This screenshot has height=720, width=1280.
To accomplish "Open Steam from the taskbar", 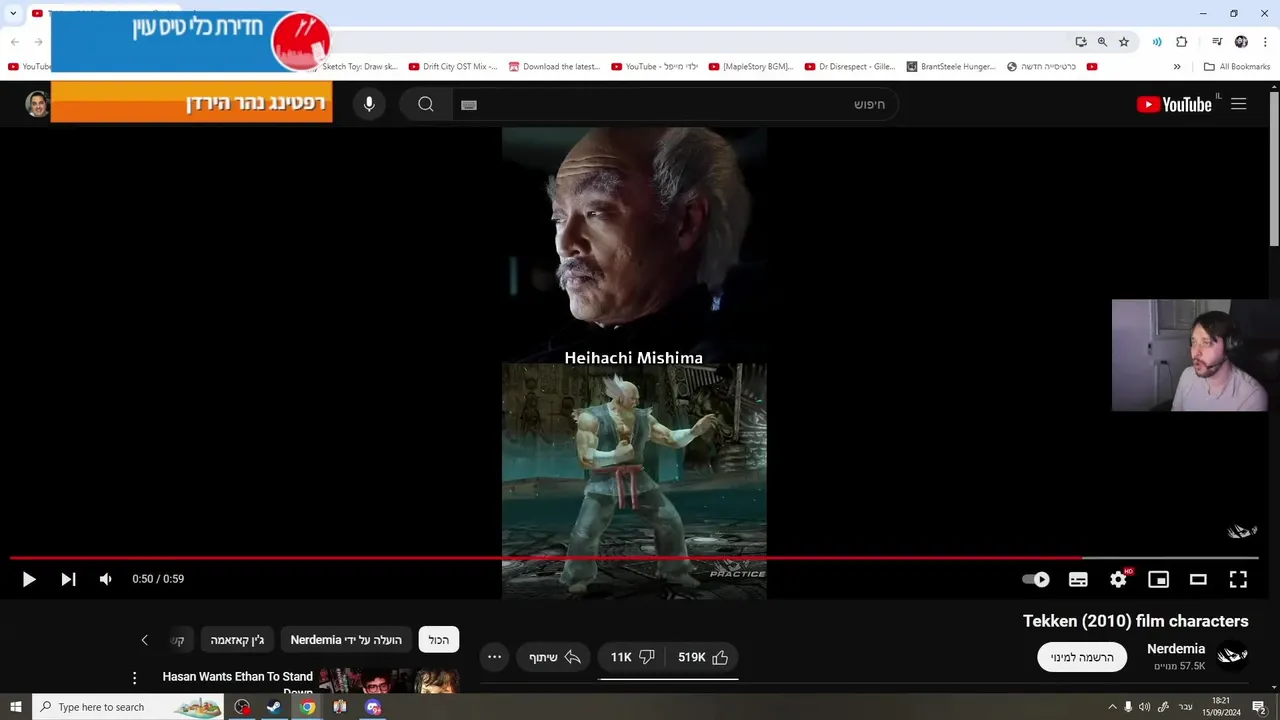I will 273,707.
